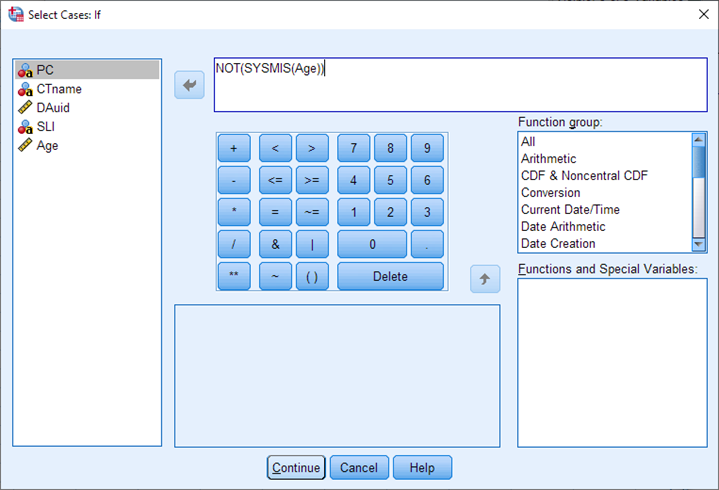Click the not-equal (~=) keypad button
719x490 pixels.
point(312,212)
